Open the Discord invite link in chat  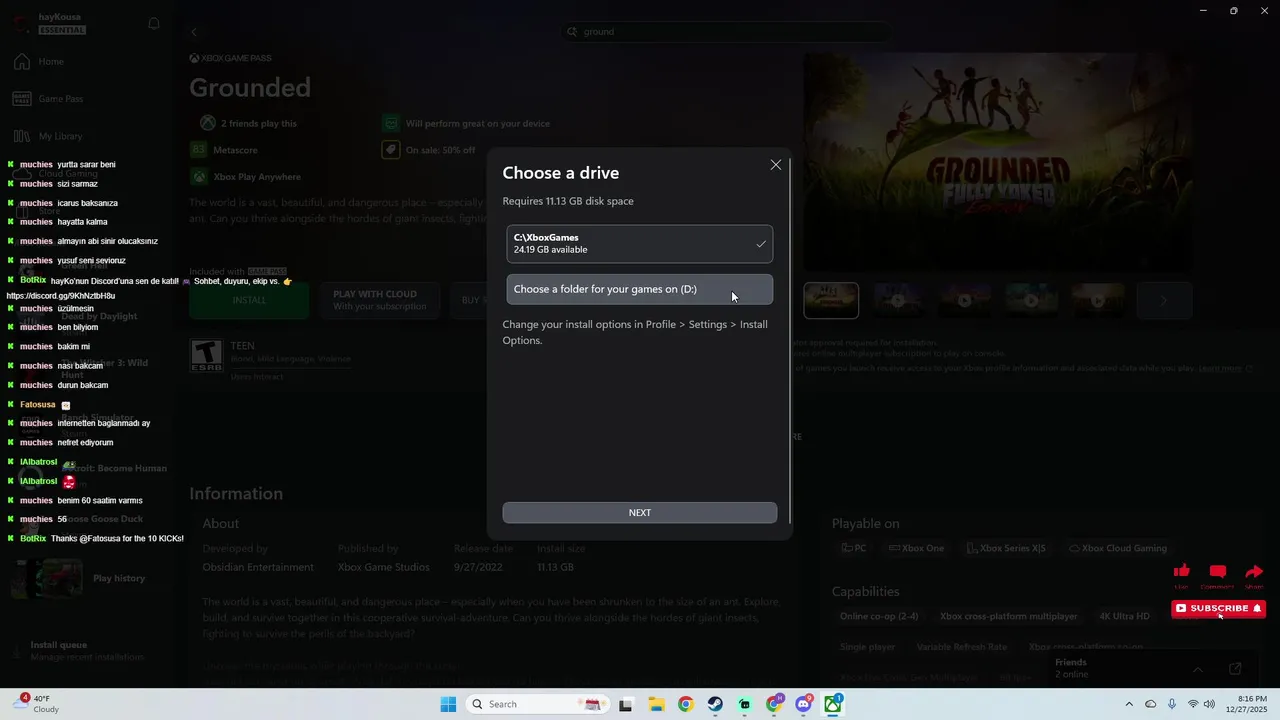61,296
